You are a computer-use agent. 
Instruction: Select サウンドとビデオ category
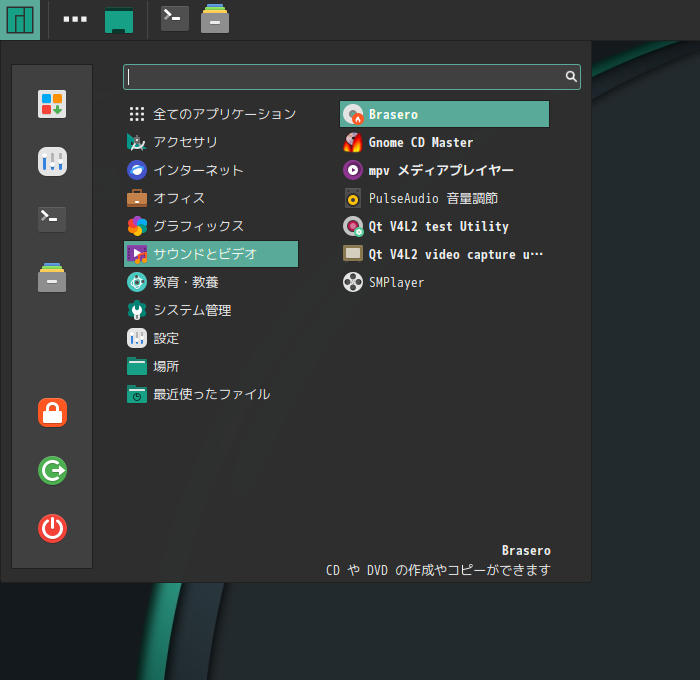(x=211, y=254)
